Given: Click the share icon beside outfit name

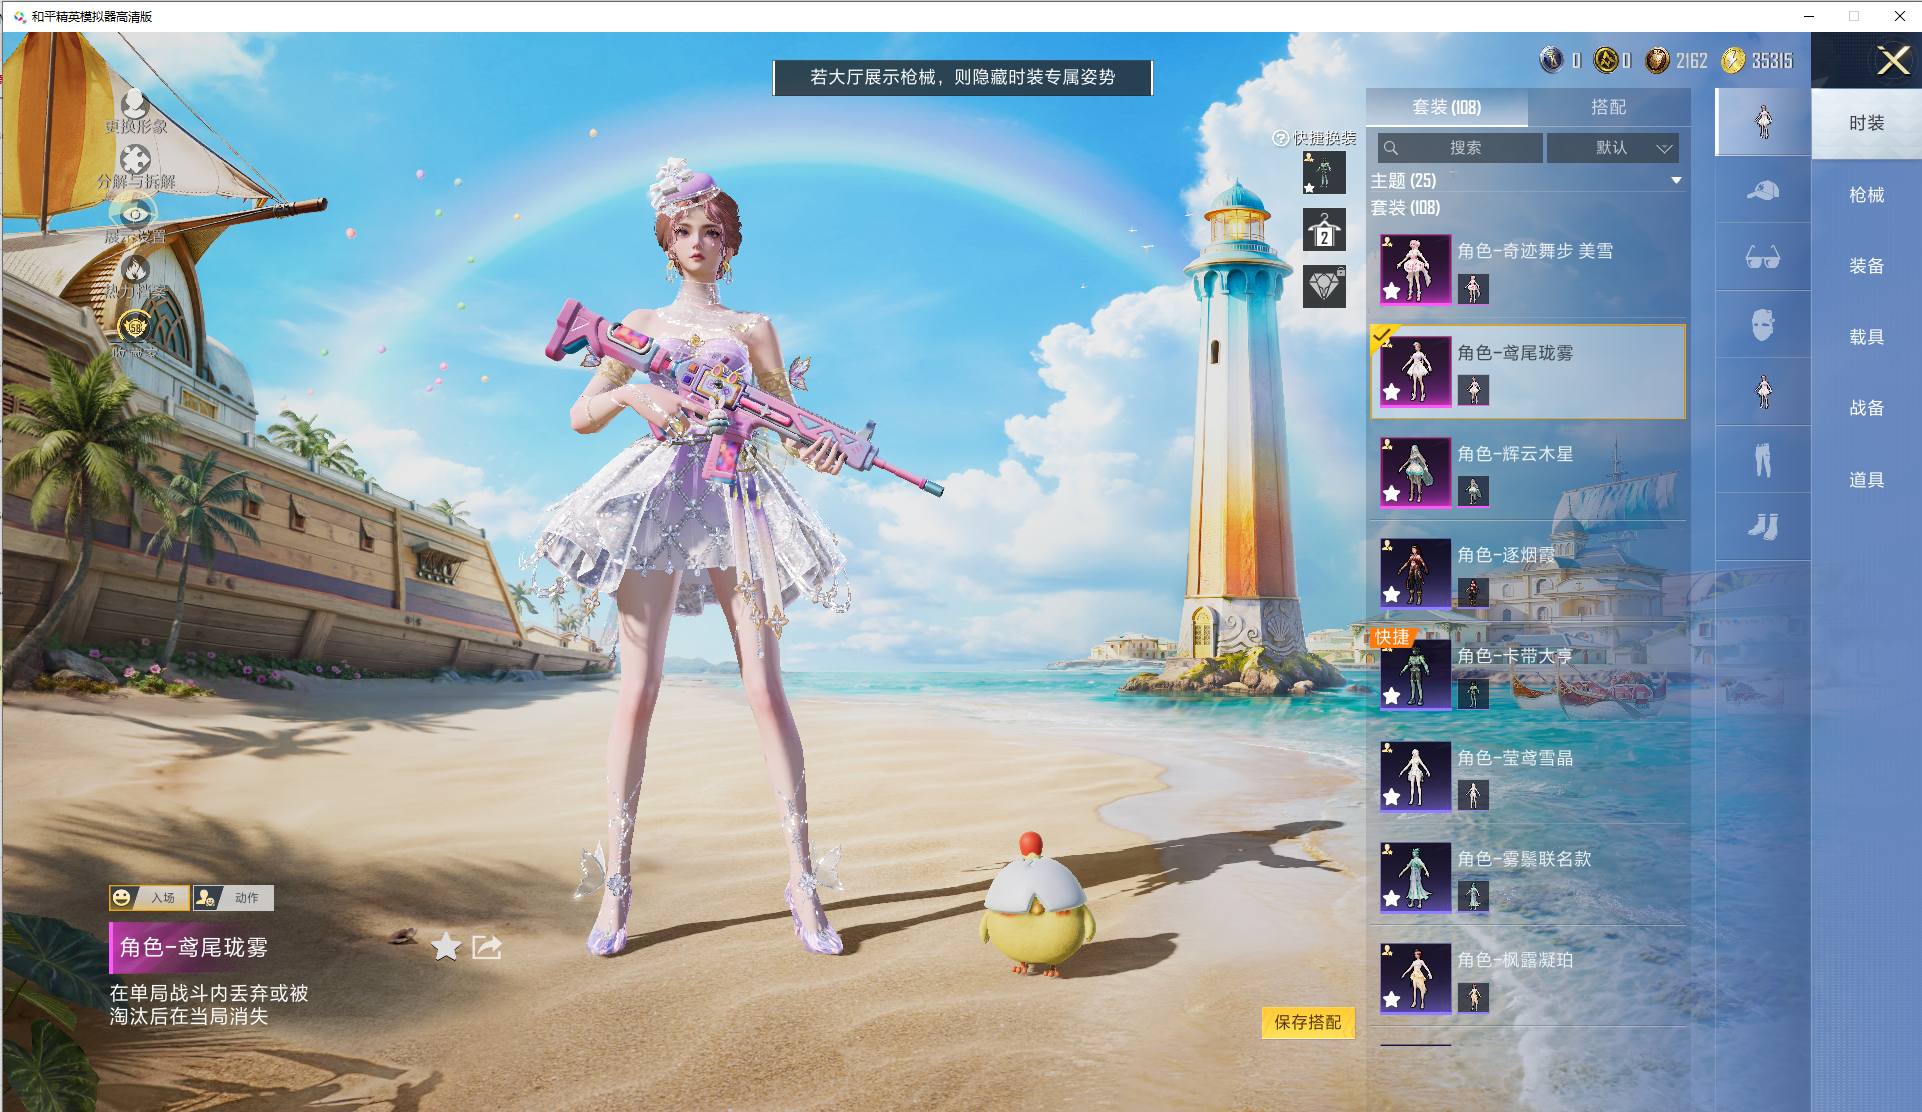Looking at the screenshot, I should coord(487,946).
